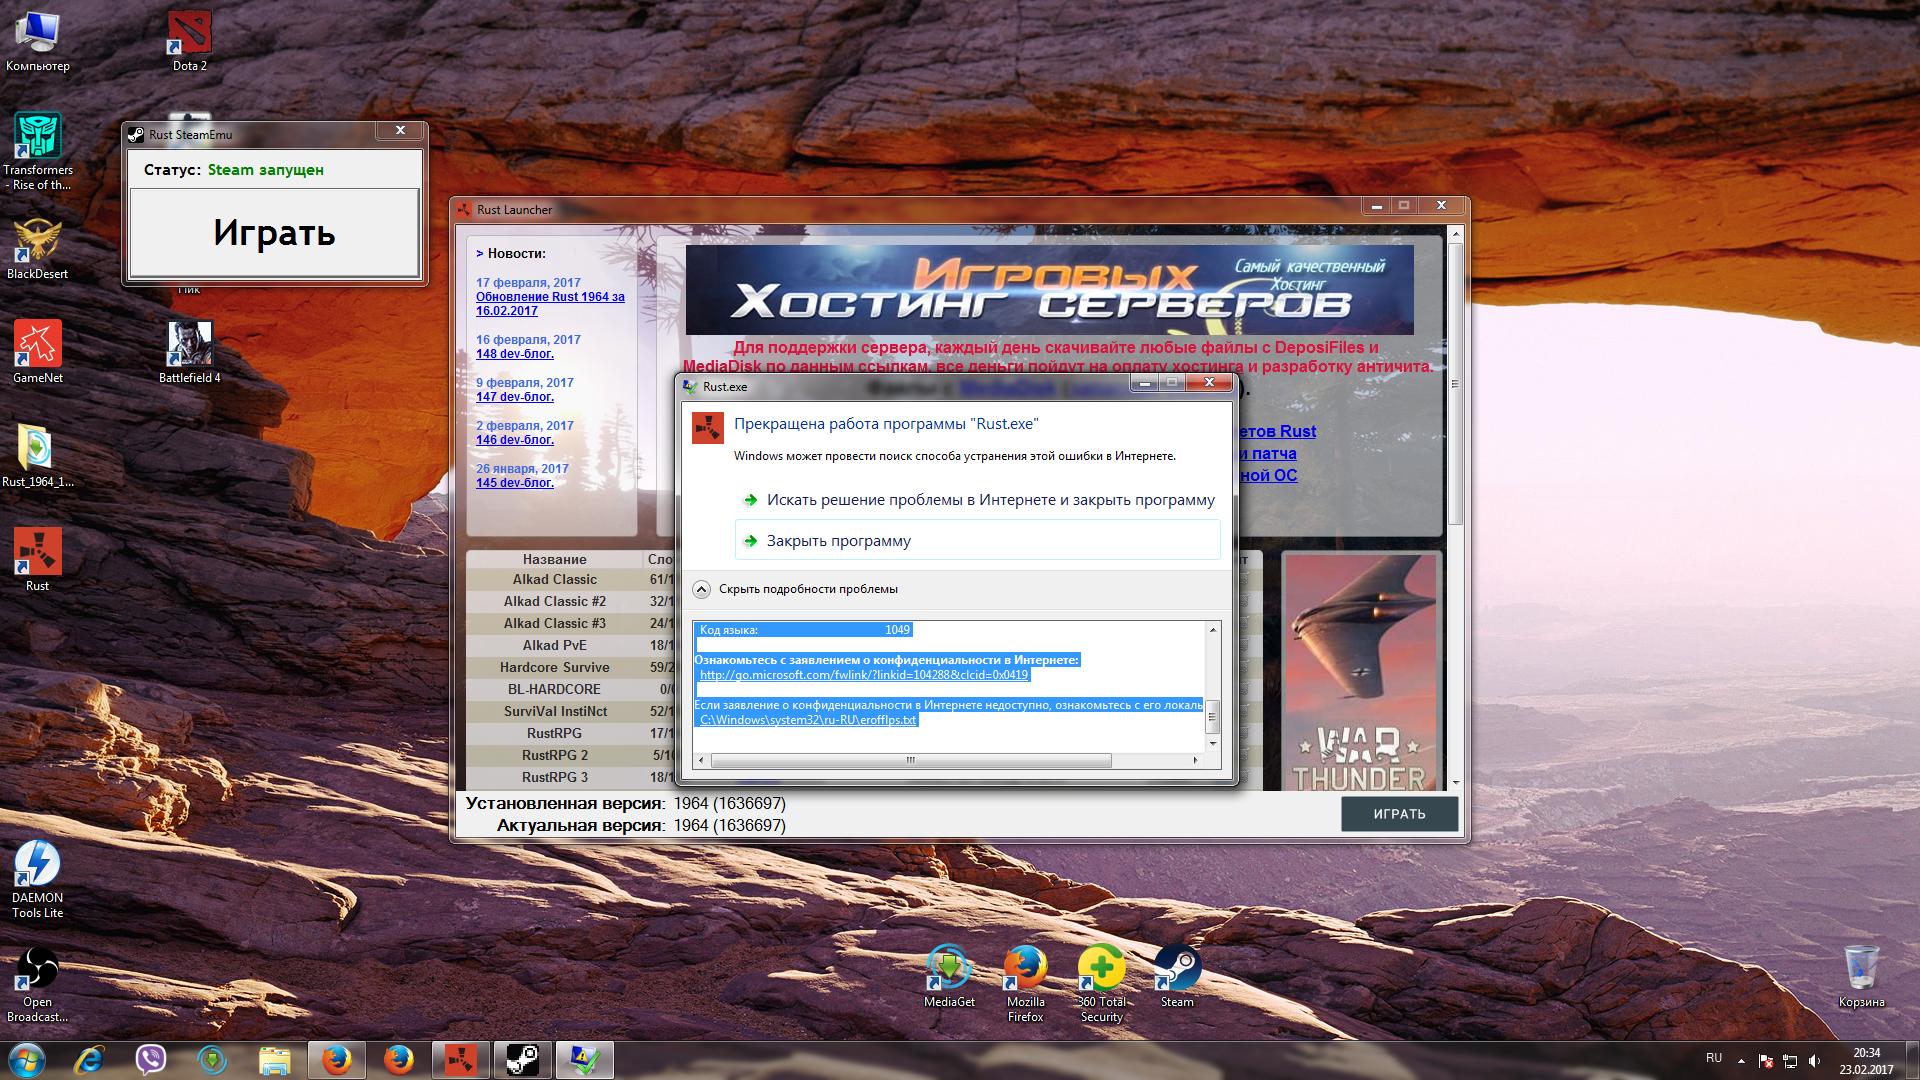
Task: Click vertical scrollbar thumb in crash details
Action: click(1212, 715)
